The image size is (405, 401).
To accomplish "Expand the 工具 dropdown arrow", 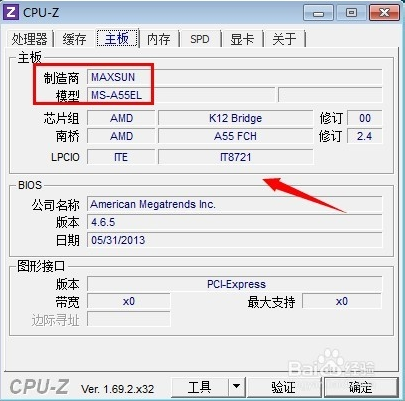I will tap(237, 387).
